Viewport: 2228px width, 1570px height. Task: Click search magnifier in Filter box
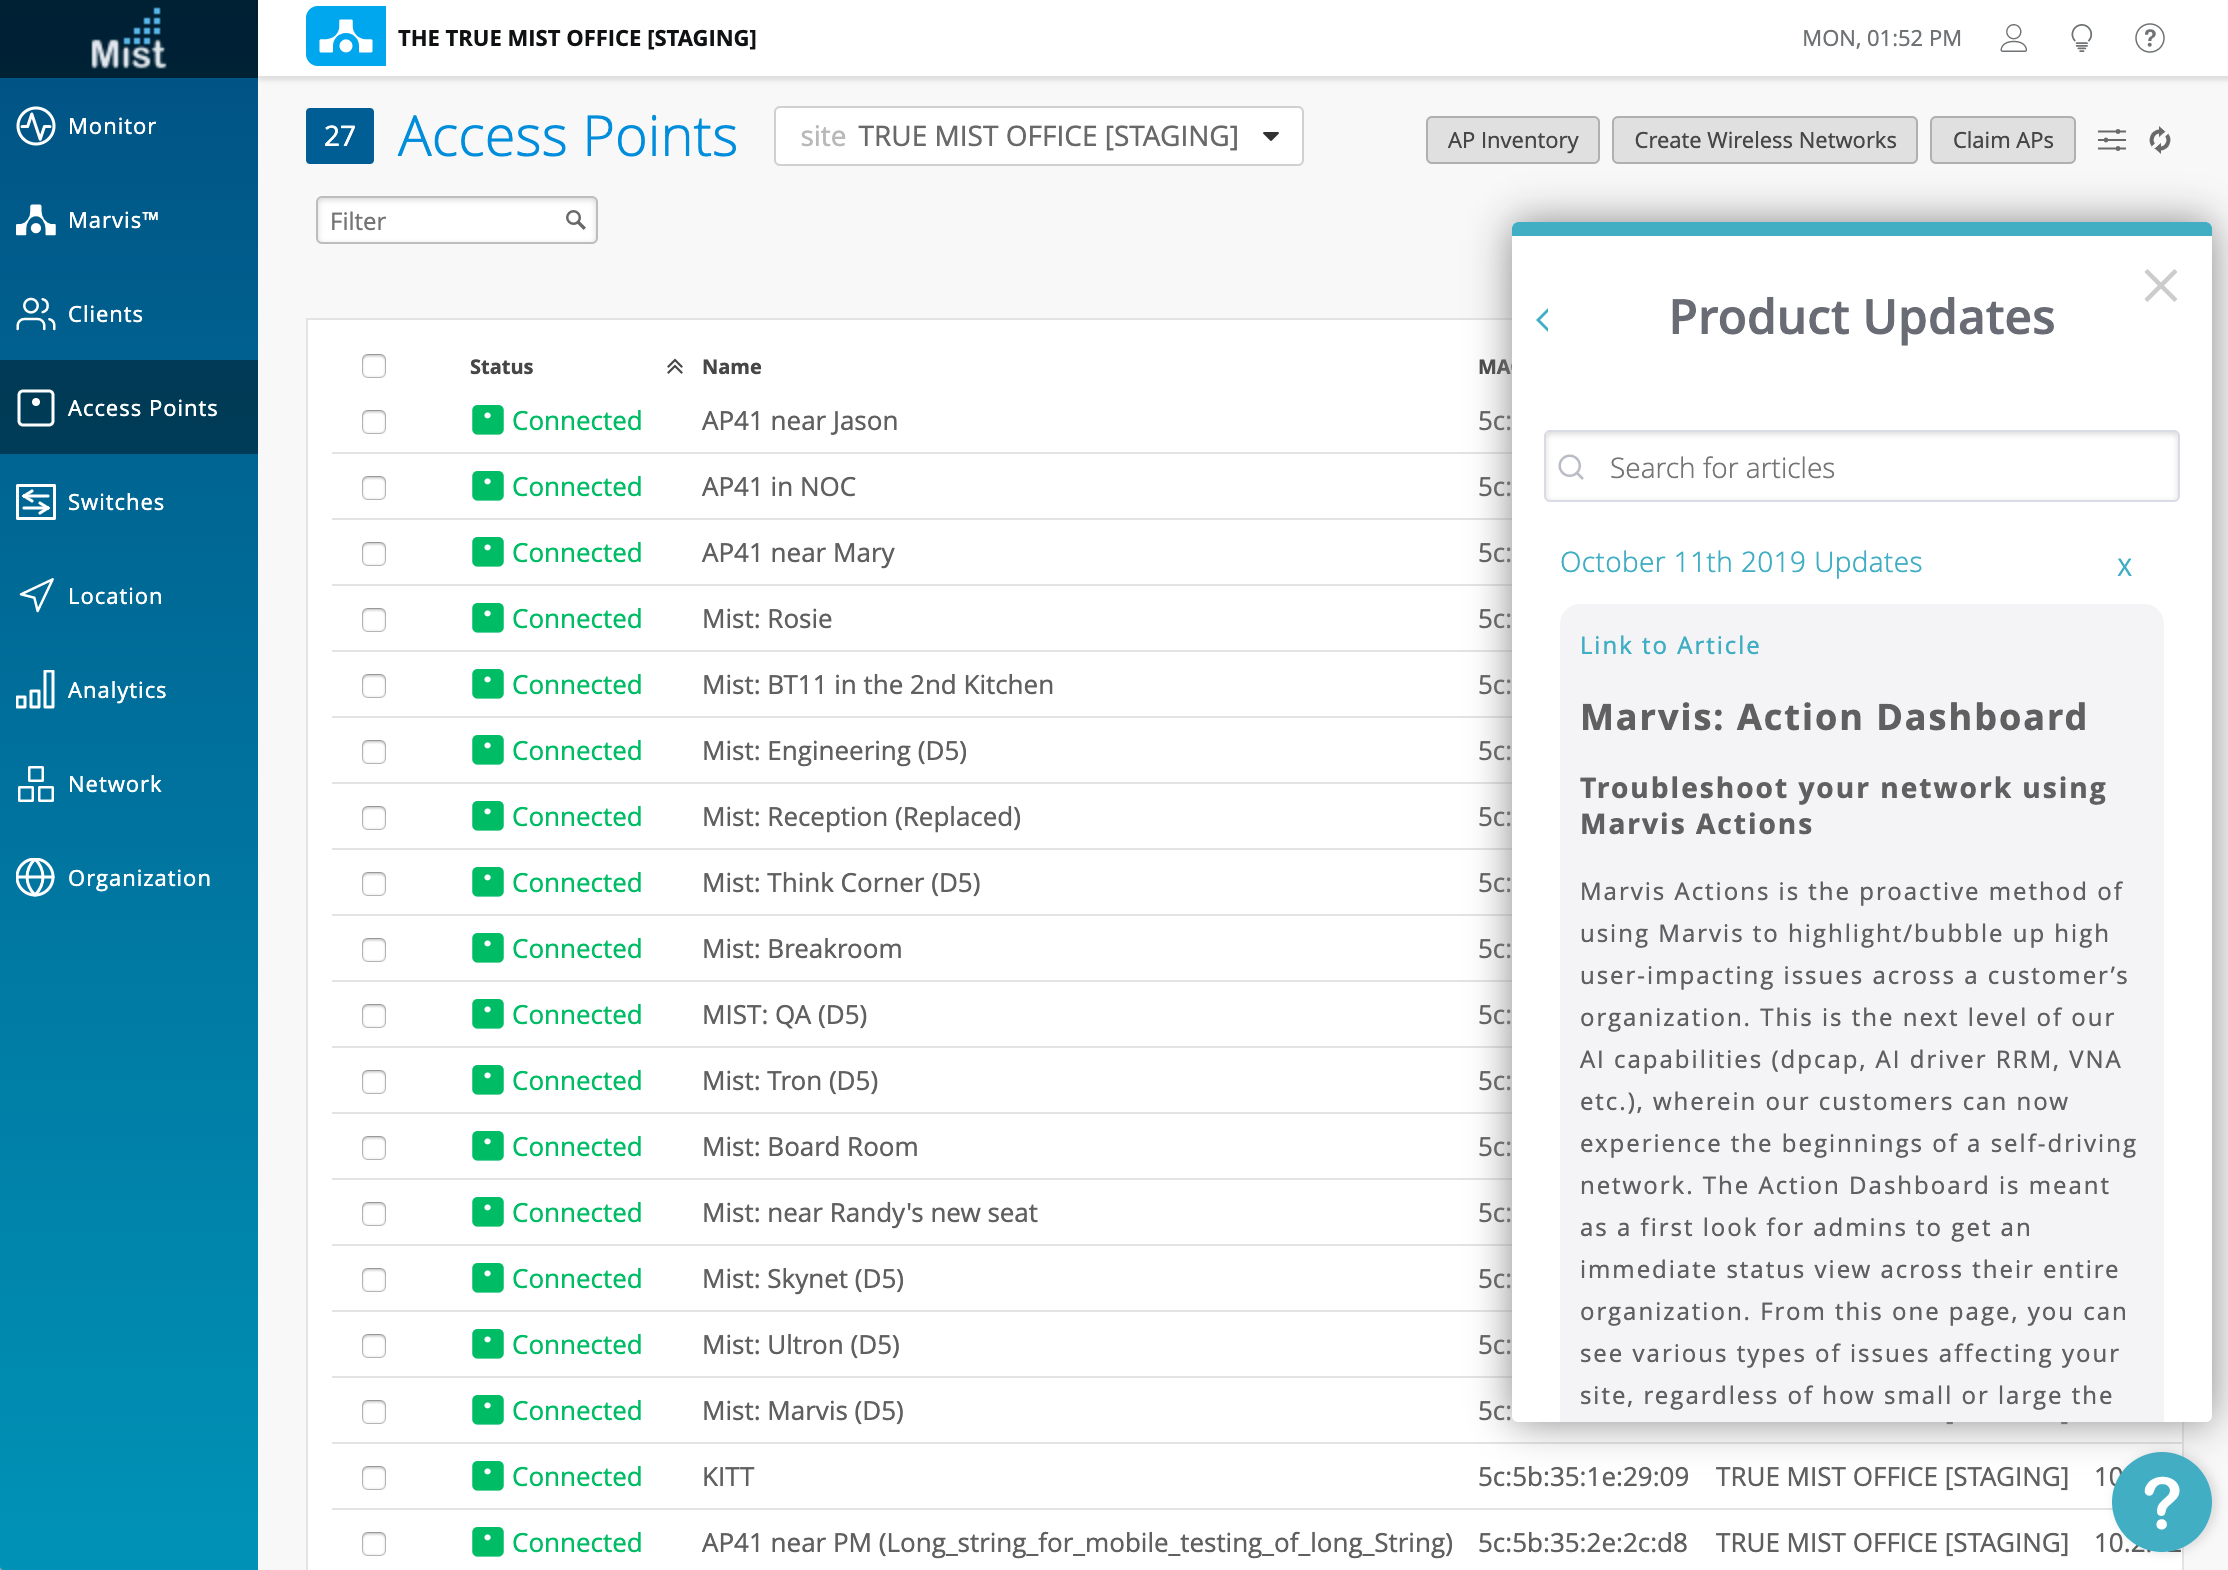coord(575,220)
